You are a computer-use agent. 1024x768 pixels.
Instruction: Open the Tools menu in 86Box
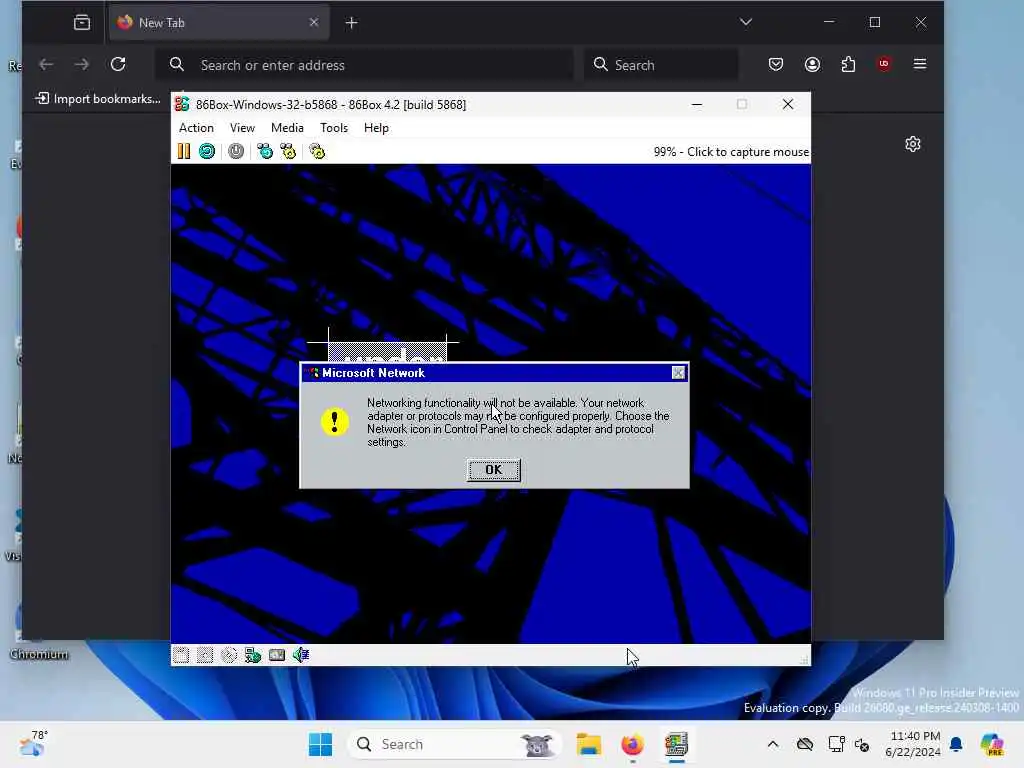334,128
